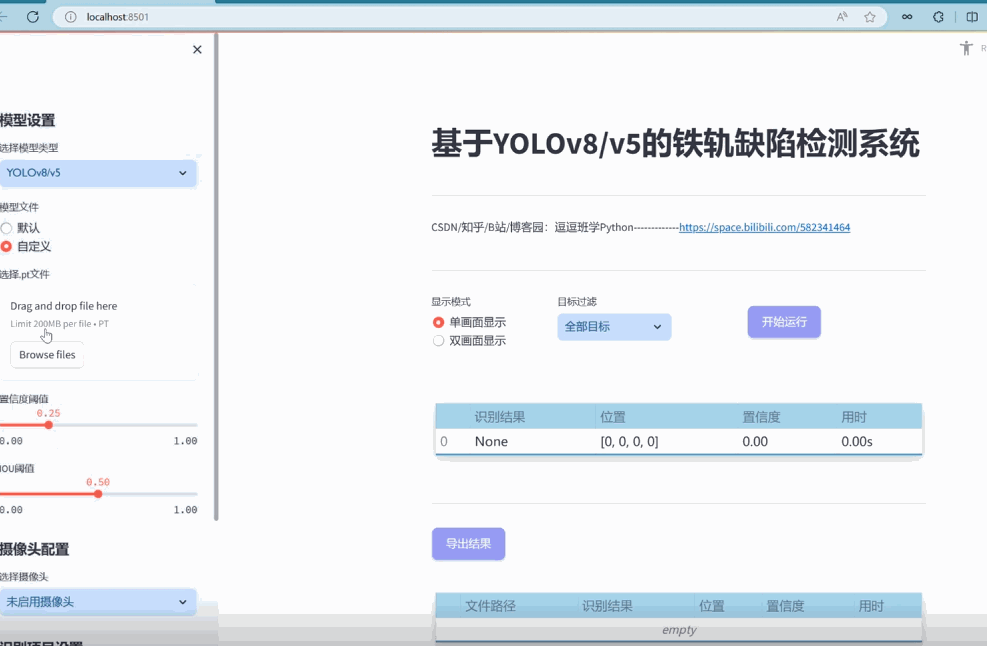Image resolution: width=987 pixels, height=646 pixels.
Task: Click the sidebar vertical scrollbar
Action: pos(216,277)
